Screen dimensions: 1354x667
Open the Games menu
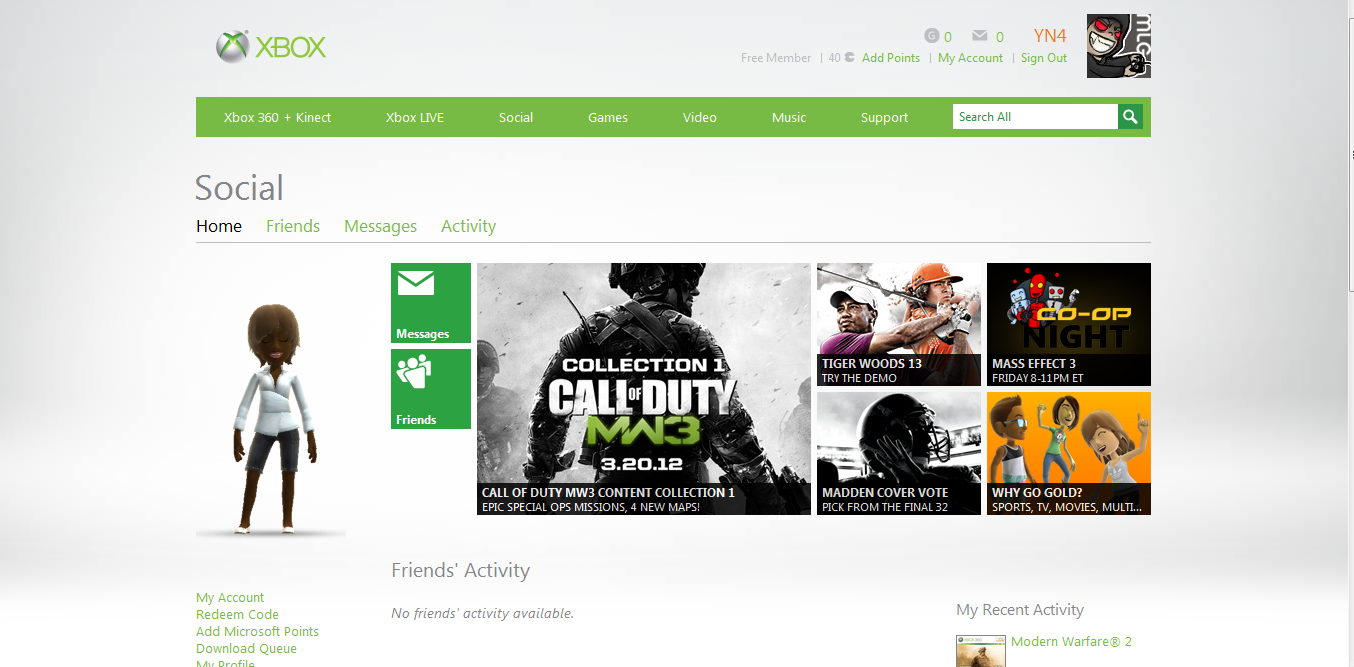(608, 117)
